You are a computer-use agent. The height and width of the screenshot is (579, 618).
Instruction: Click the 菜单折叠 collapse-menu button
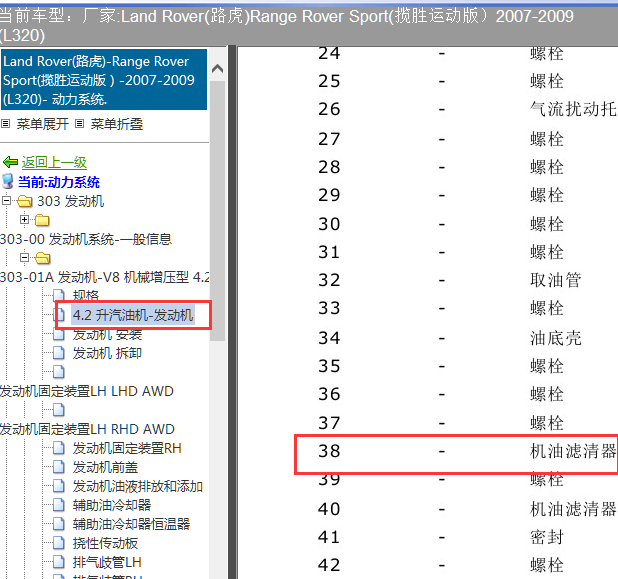pos(117,124)
